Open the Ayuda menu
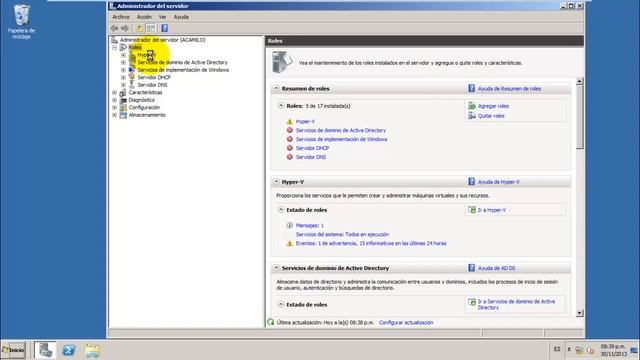This screenshot has width=640, height=360. click(181, 17)
